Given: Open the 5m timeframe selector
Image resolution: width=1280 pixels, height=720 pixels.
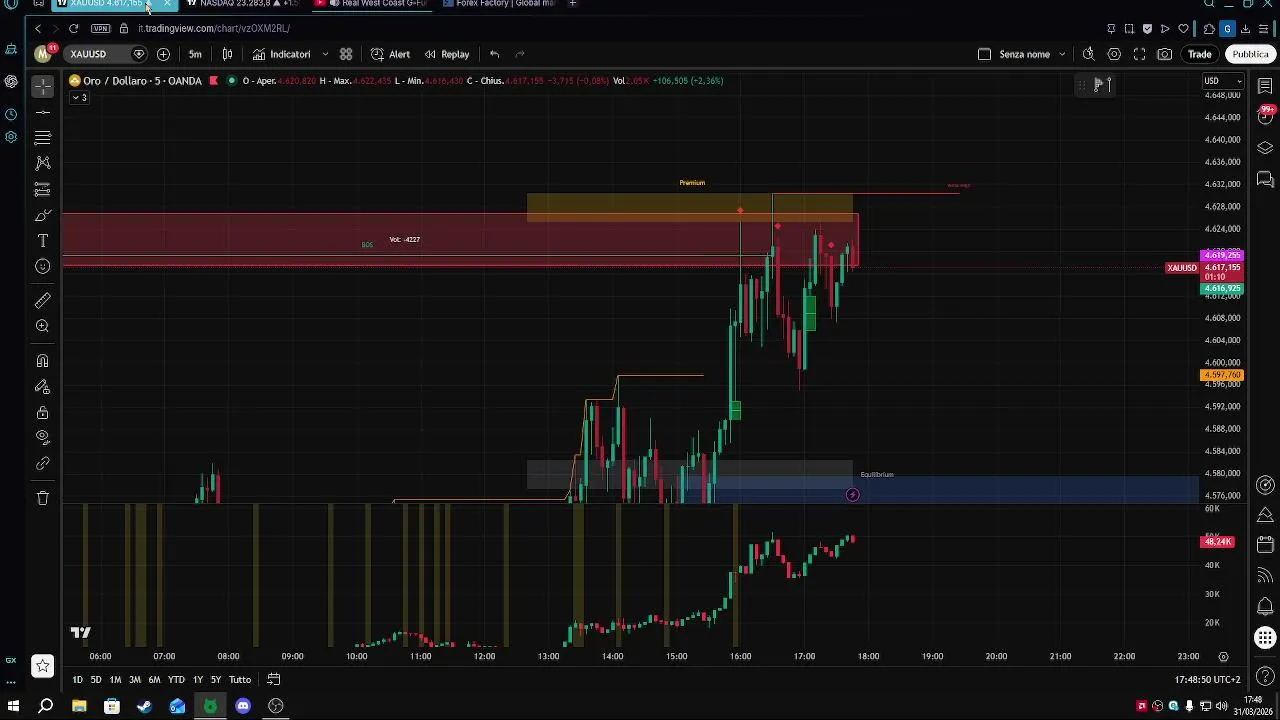Looking at the screenshot, I should (195, 54).
